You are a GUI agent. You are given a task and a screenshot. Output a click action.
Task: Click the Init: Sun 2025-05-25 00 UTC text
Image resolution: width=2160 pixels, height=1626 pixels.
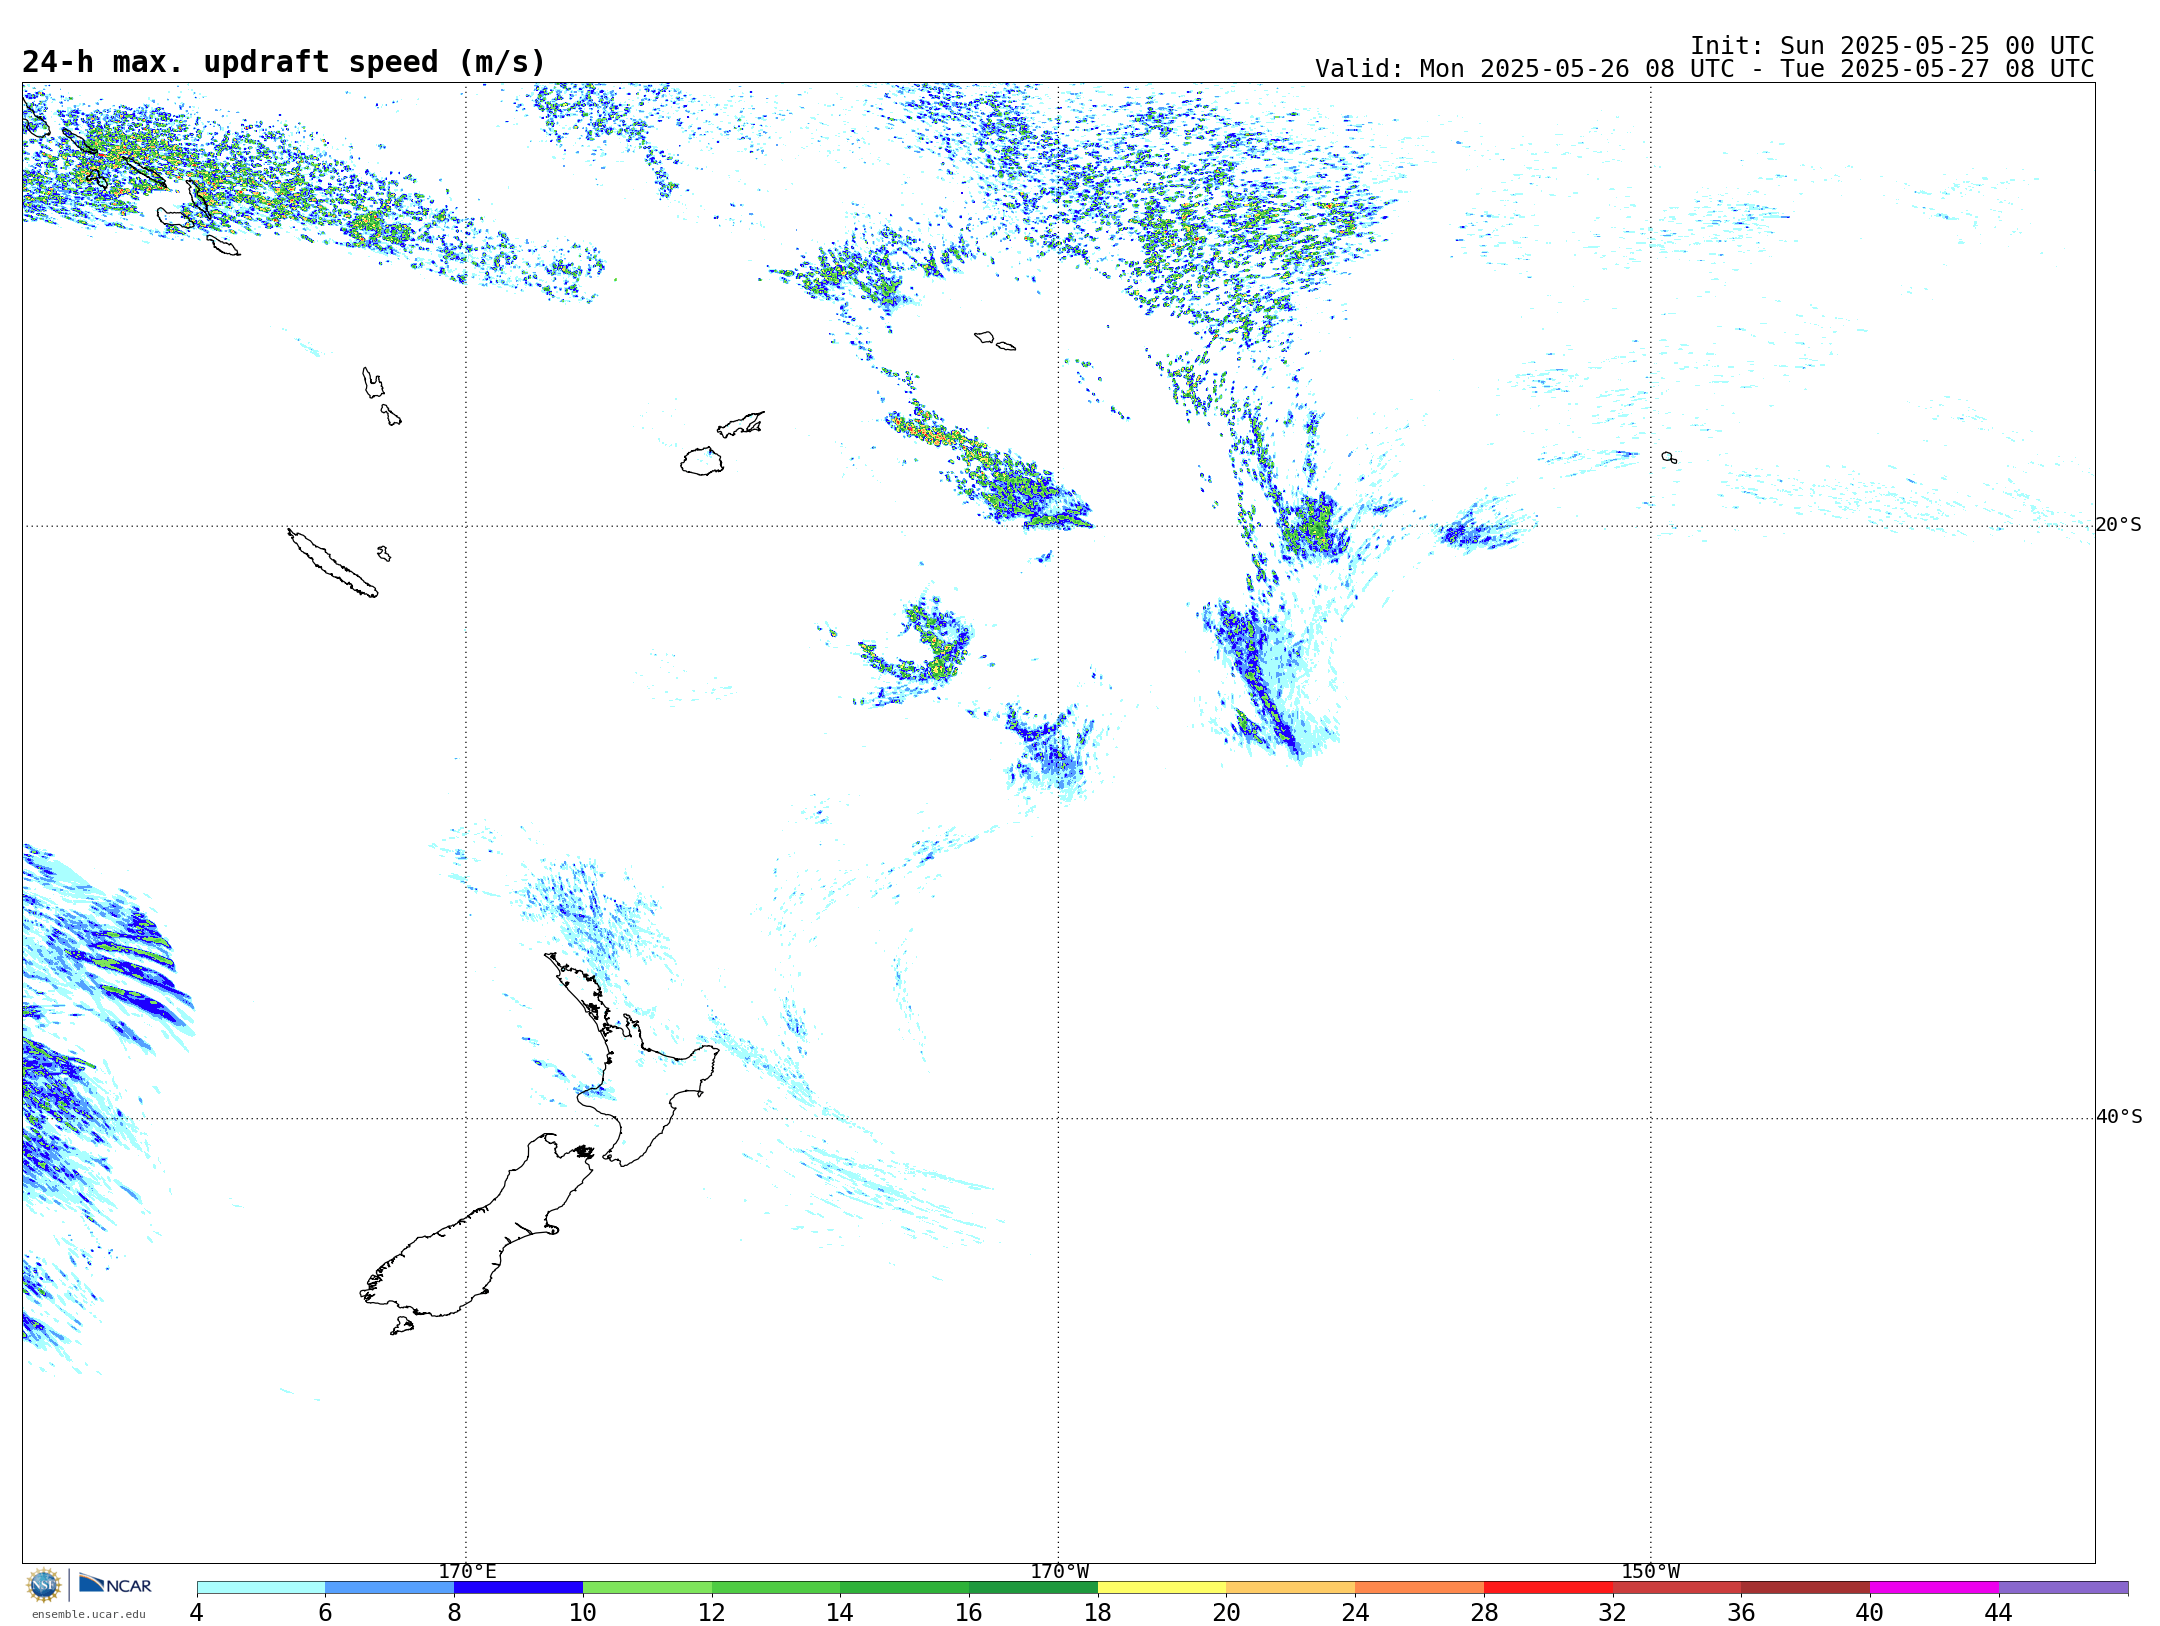pyautogui.click(x=1891, y=46)
